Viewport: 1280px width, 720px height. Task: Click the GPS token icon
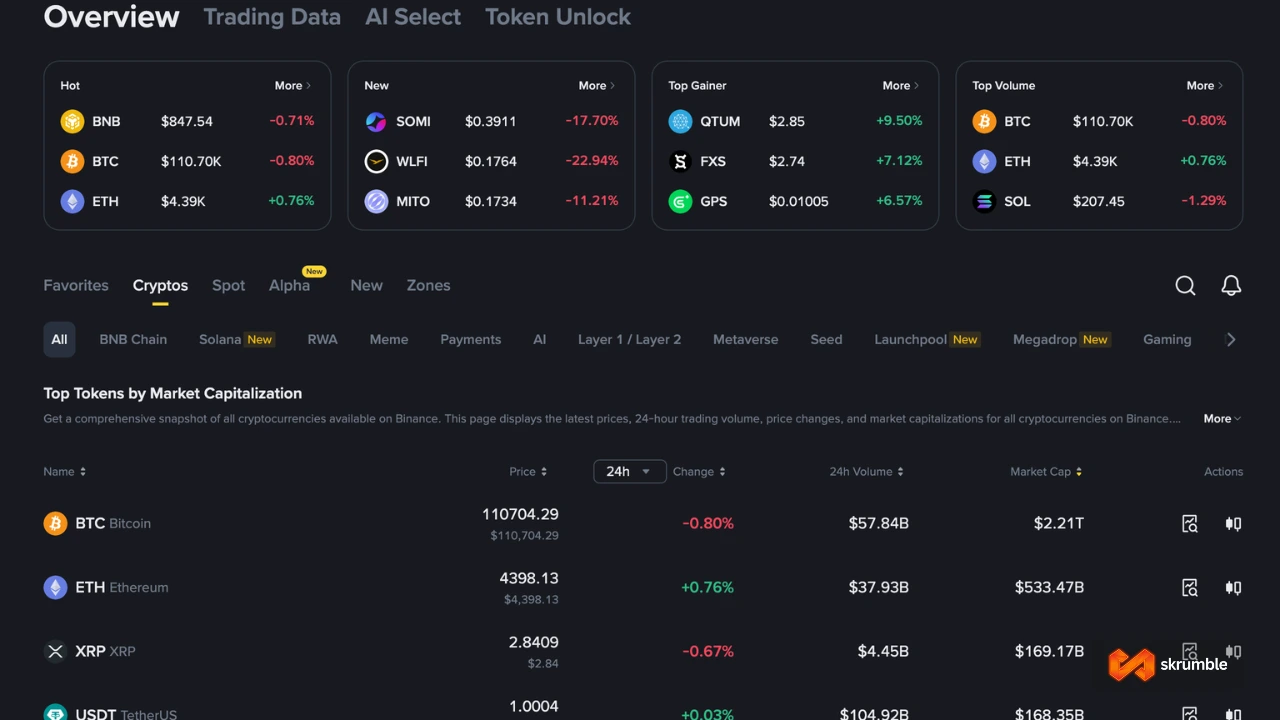pos(680,201)
